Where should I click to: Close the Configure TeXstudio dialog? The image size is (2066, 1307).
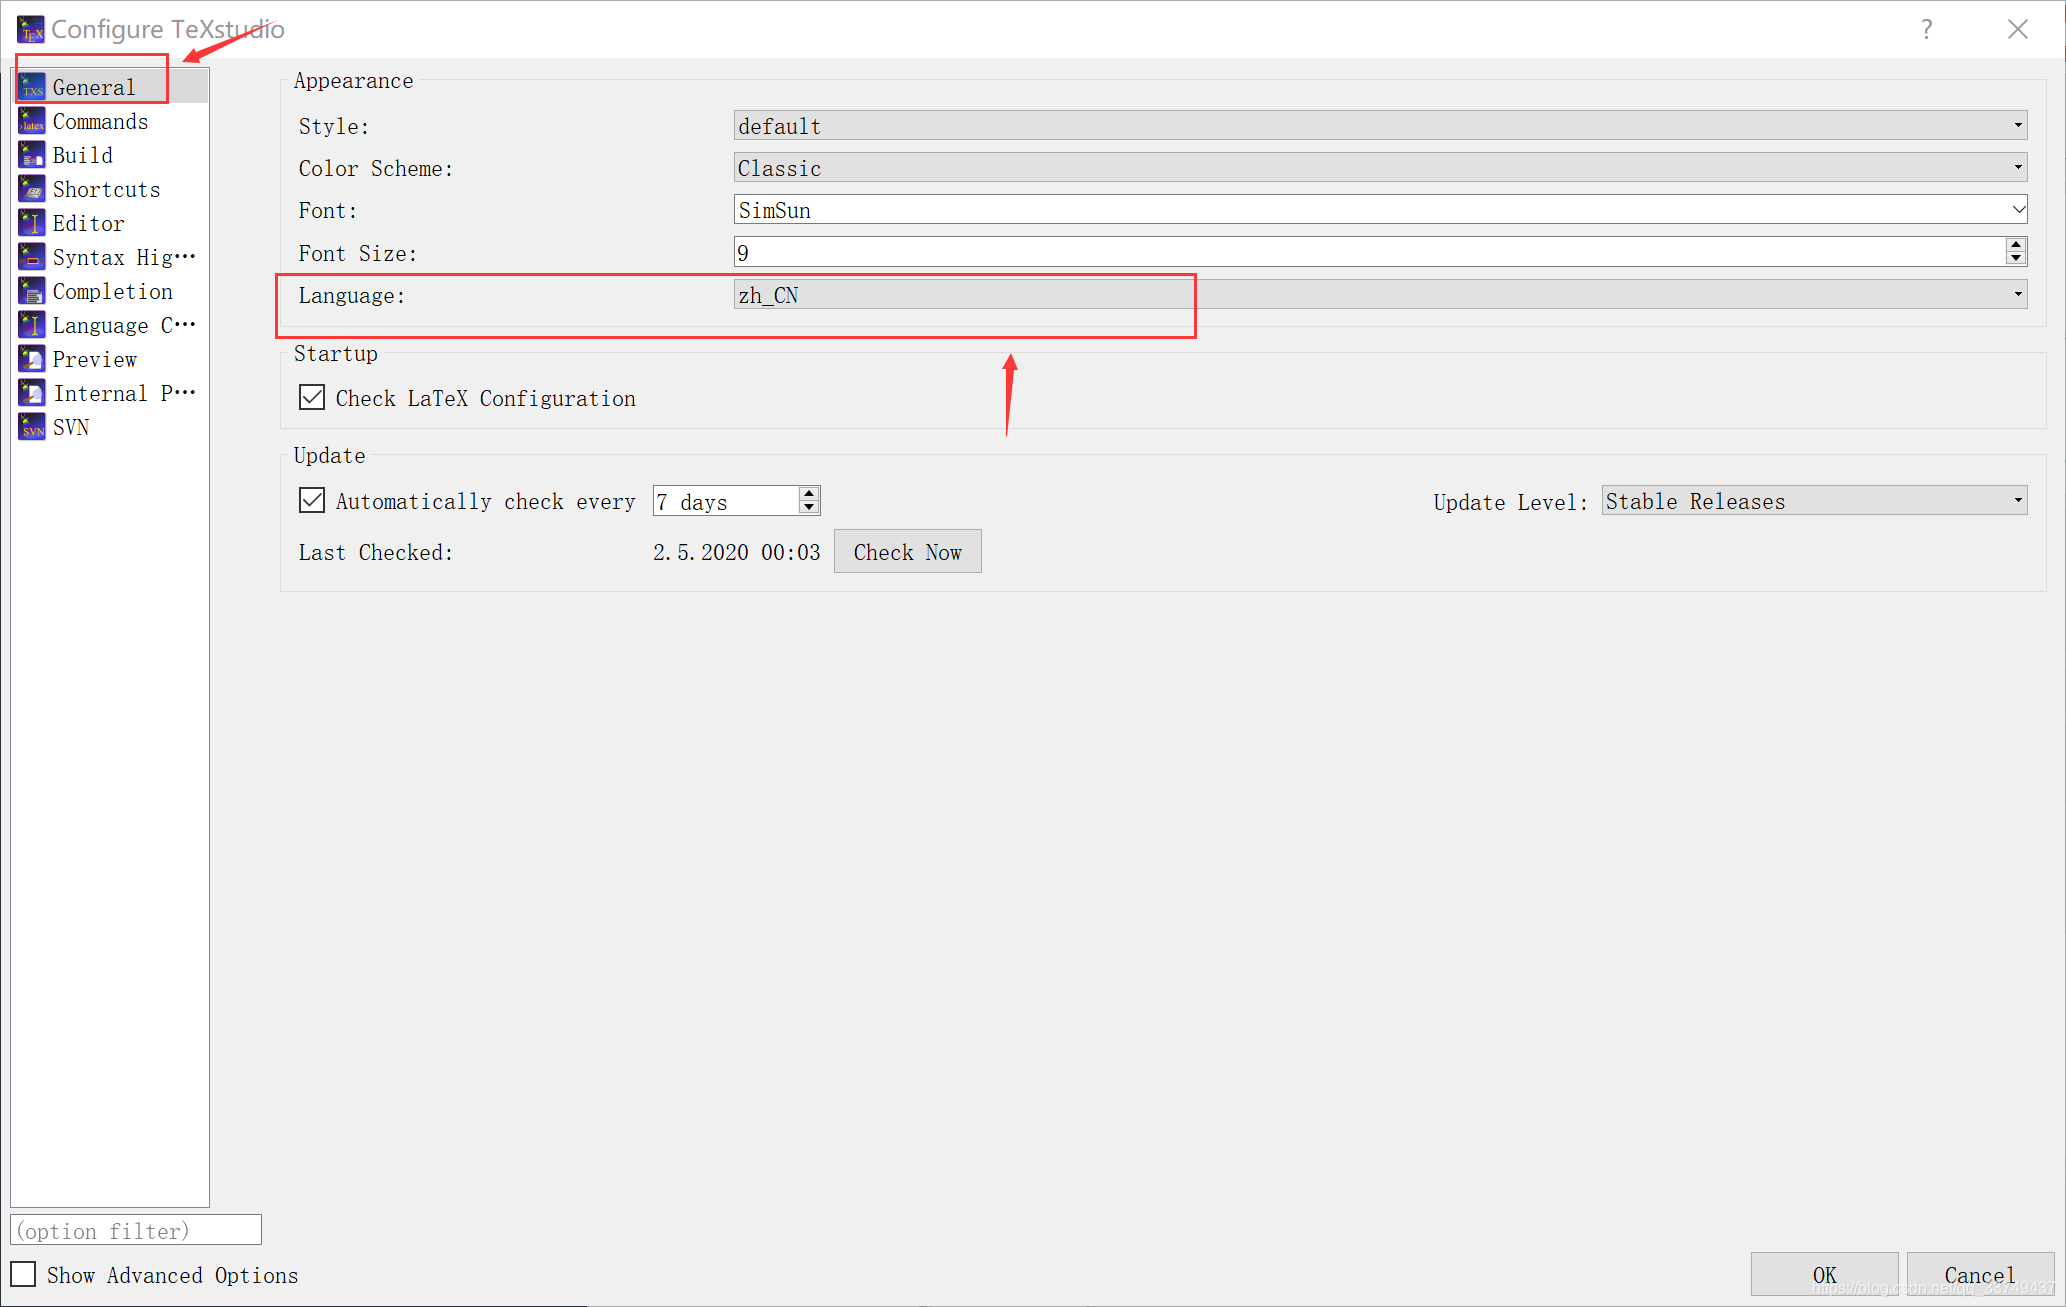[x=2018, y=30]
